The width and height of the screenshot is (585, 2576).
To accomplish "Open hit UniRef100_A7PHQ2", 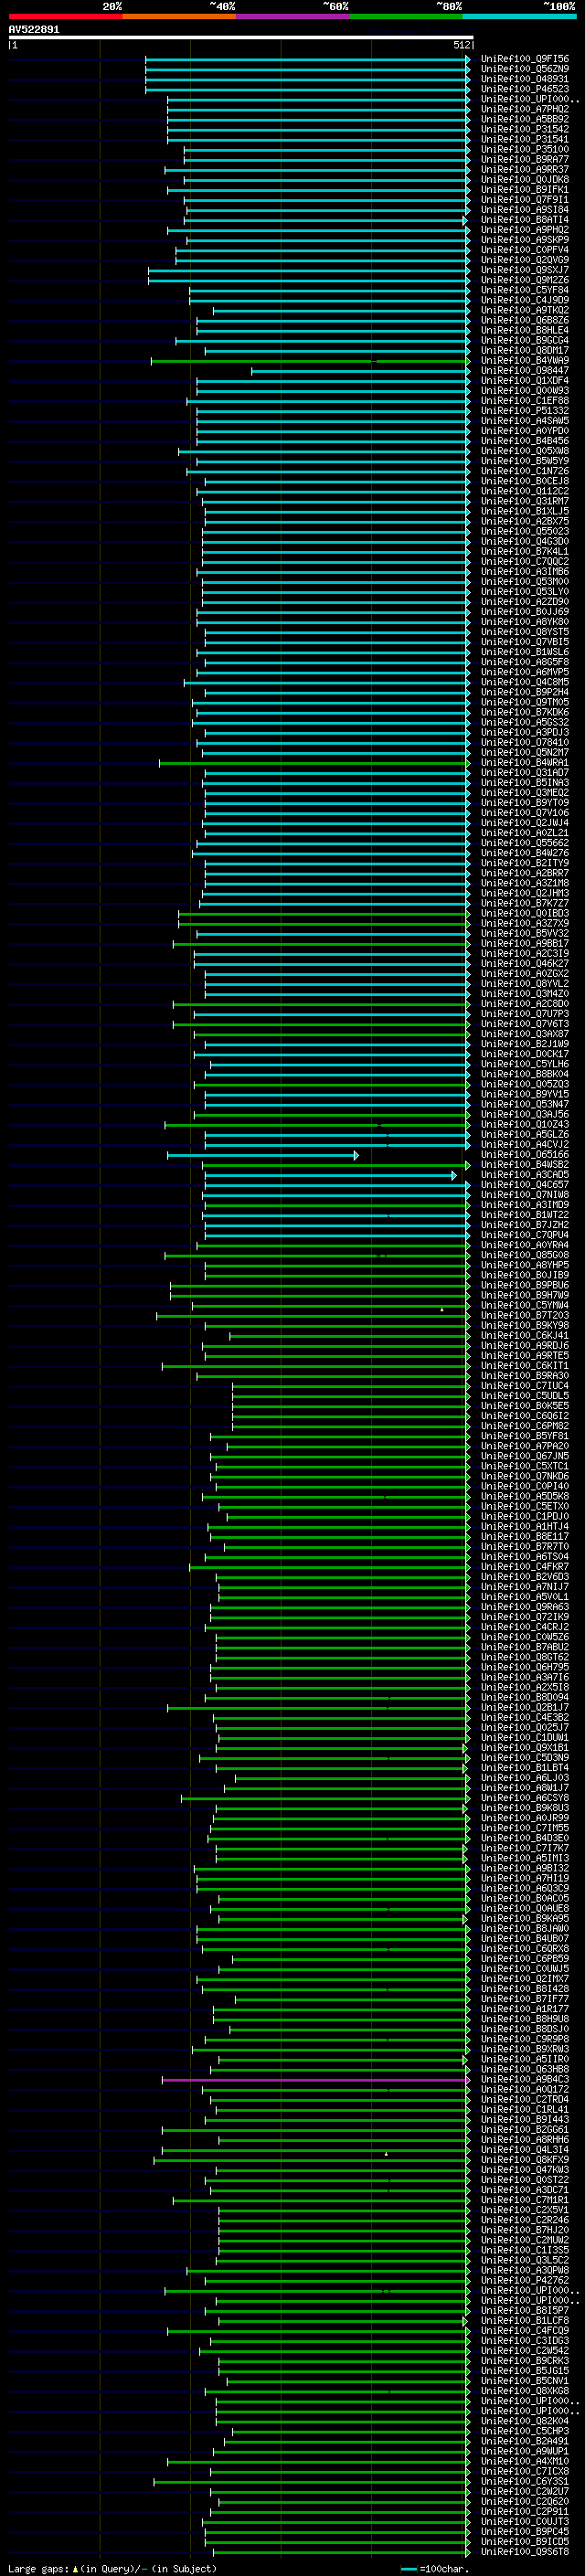I will (524, 109).
